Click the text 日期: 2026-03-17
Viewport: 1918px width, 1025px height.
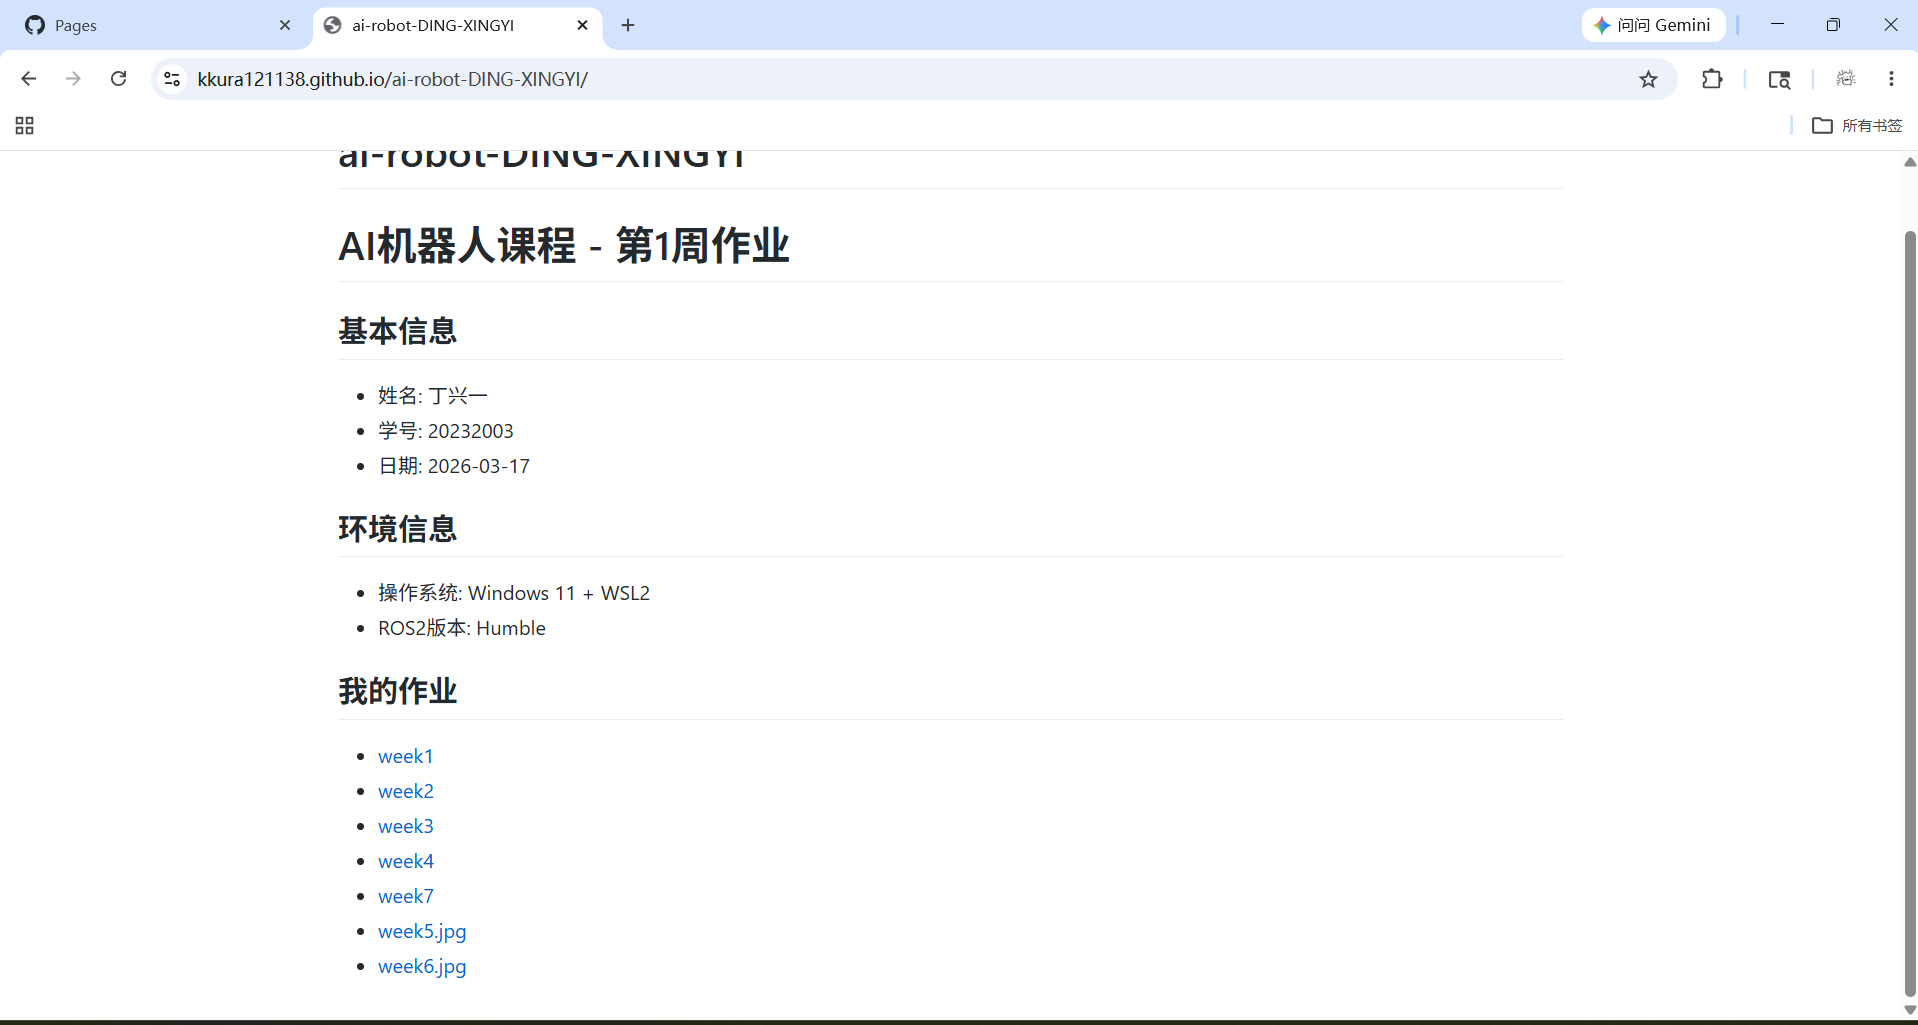[x=454, y=466]
